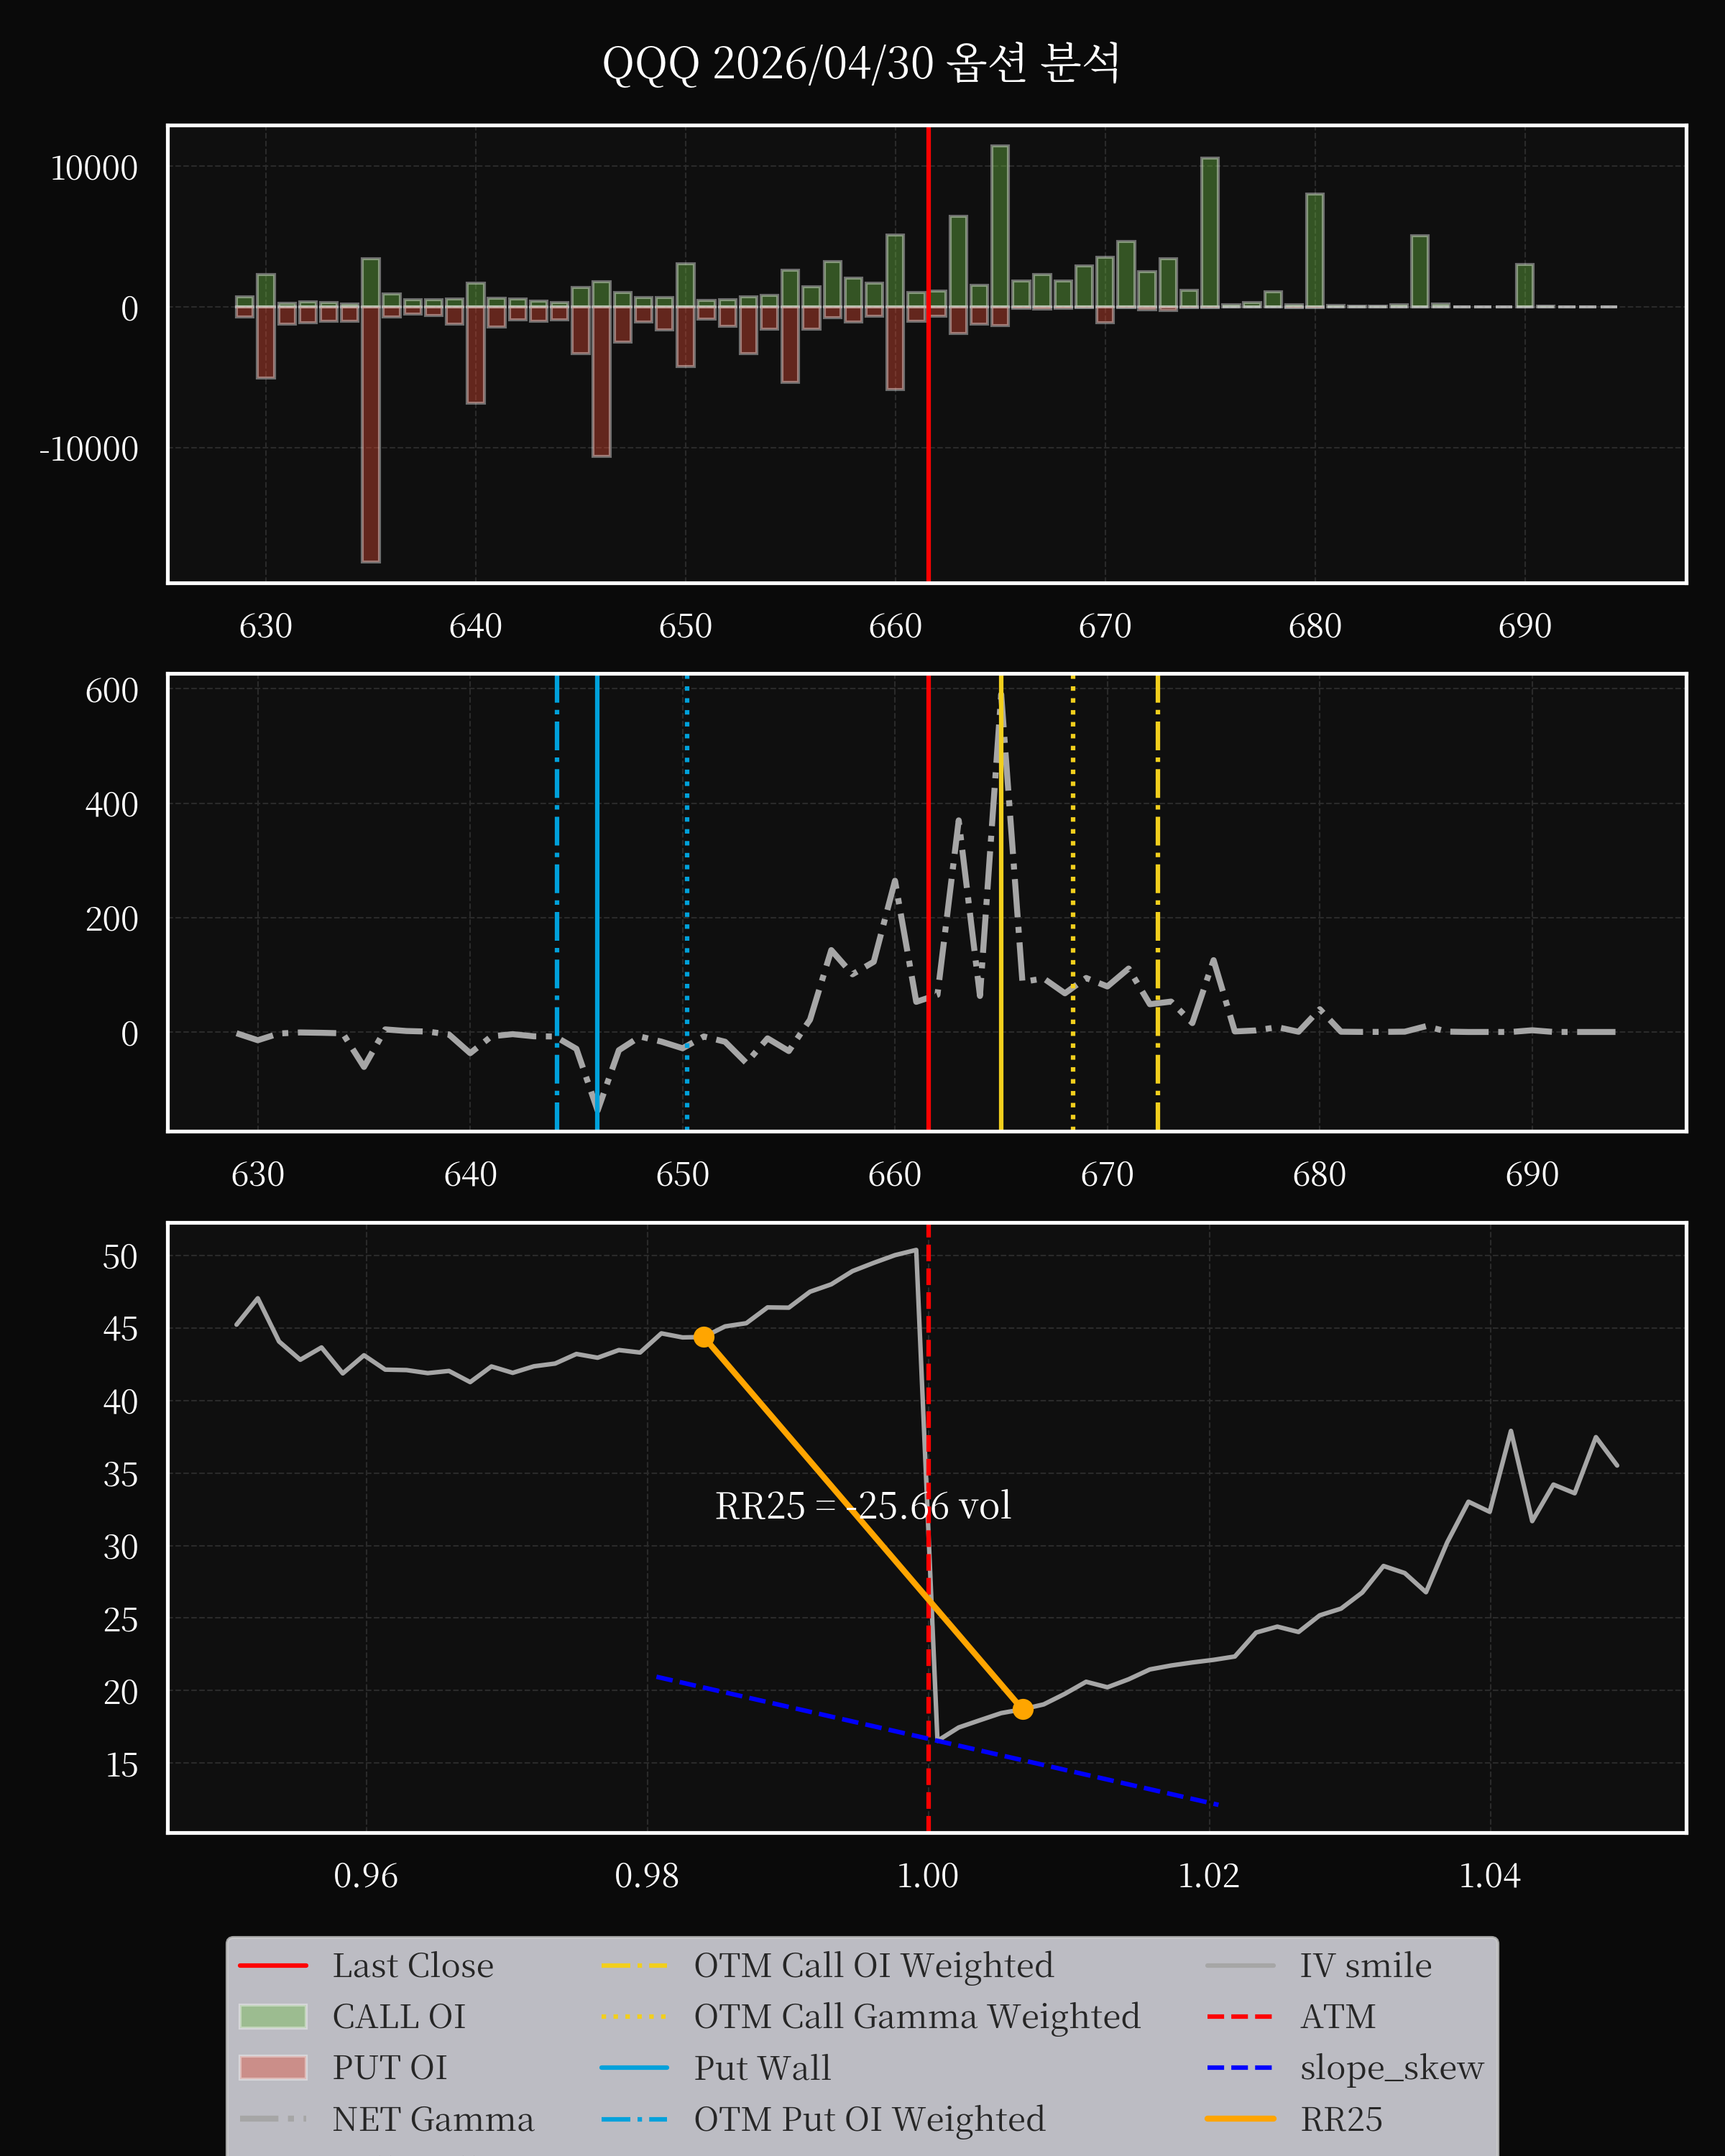Click the red PUT OI legend swatch
Screen dimensions: 1725x2156
(273, 2067)
